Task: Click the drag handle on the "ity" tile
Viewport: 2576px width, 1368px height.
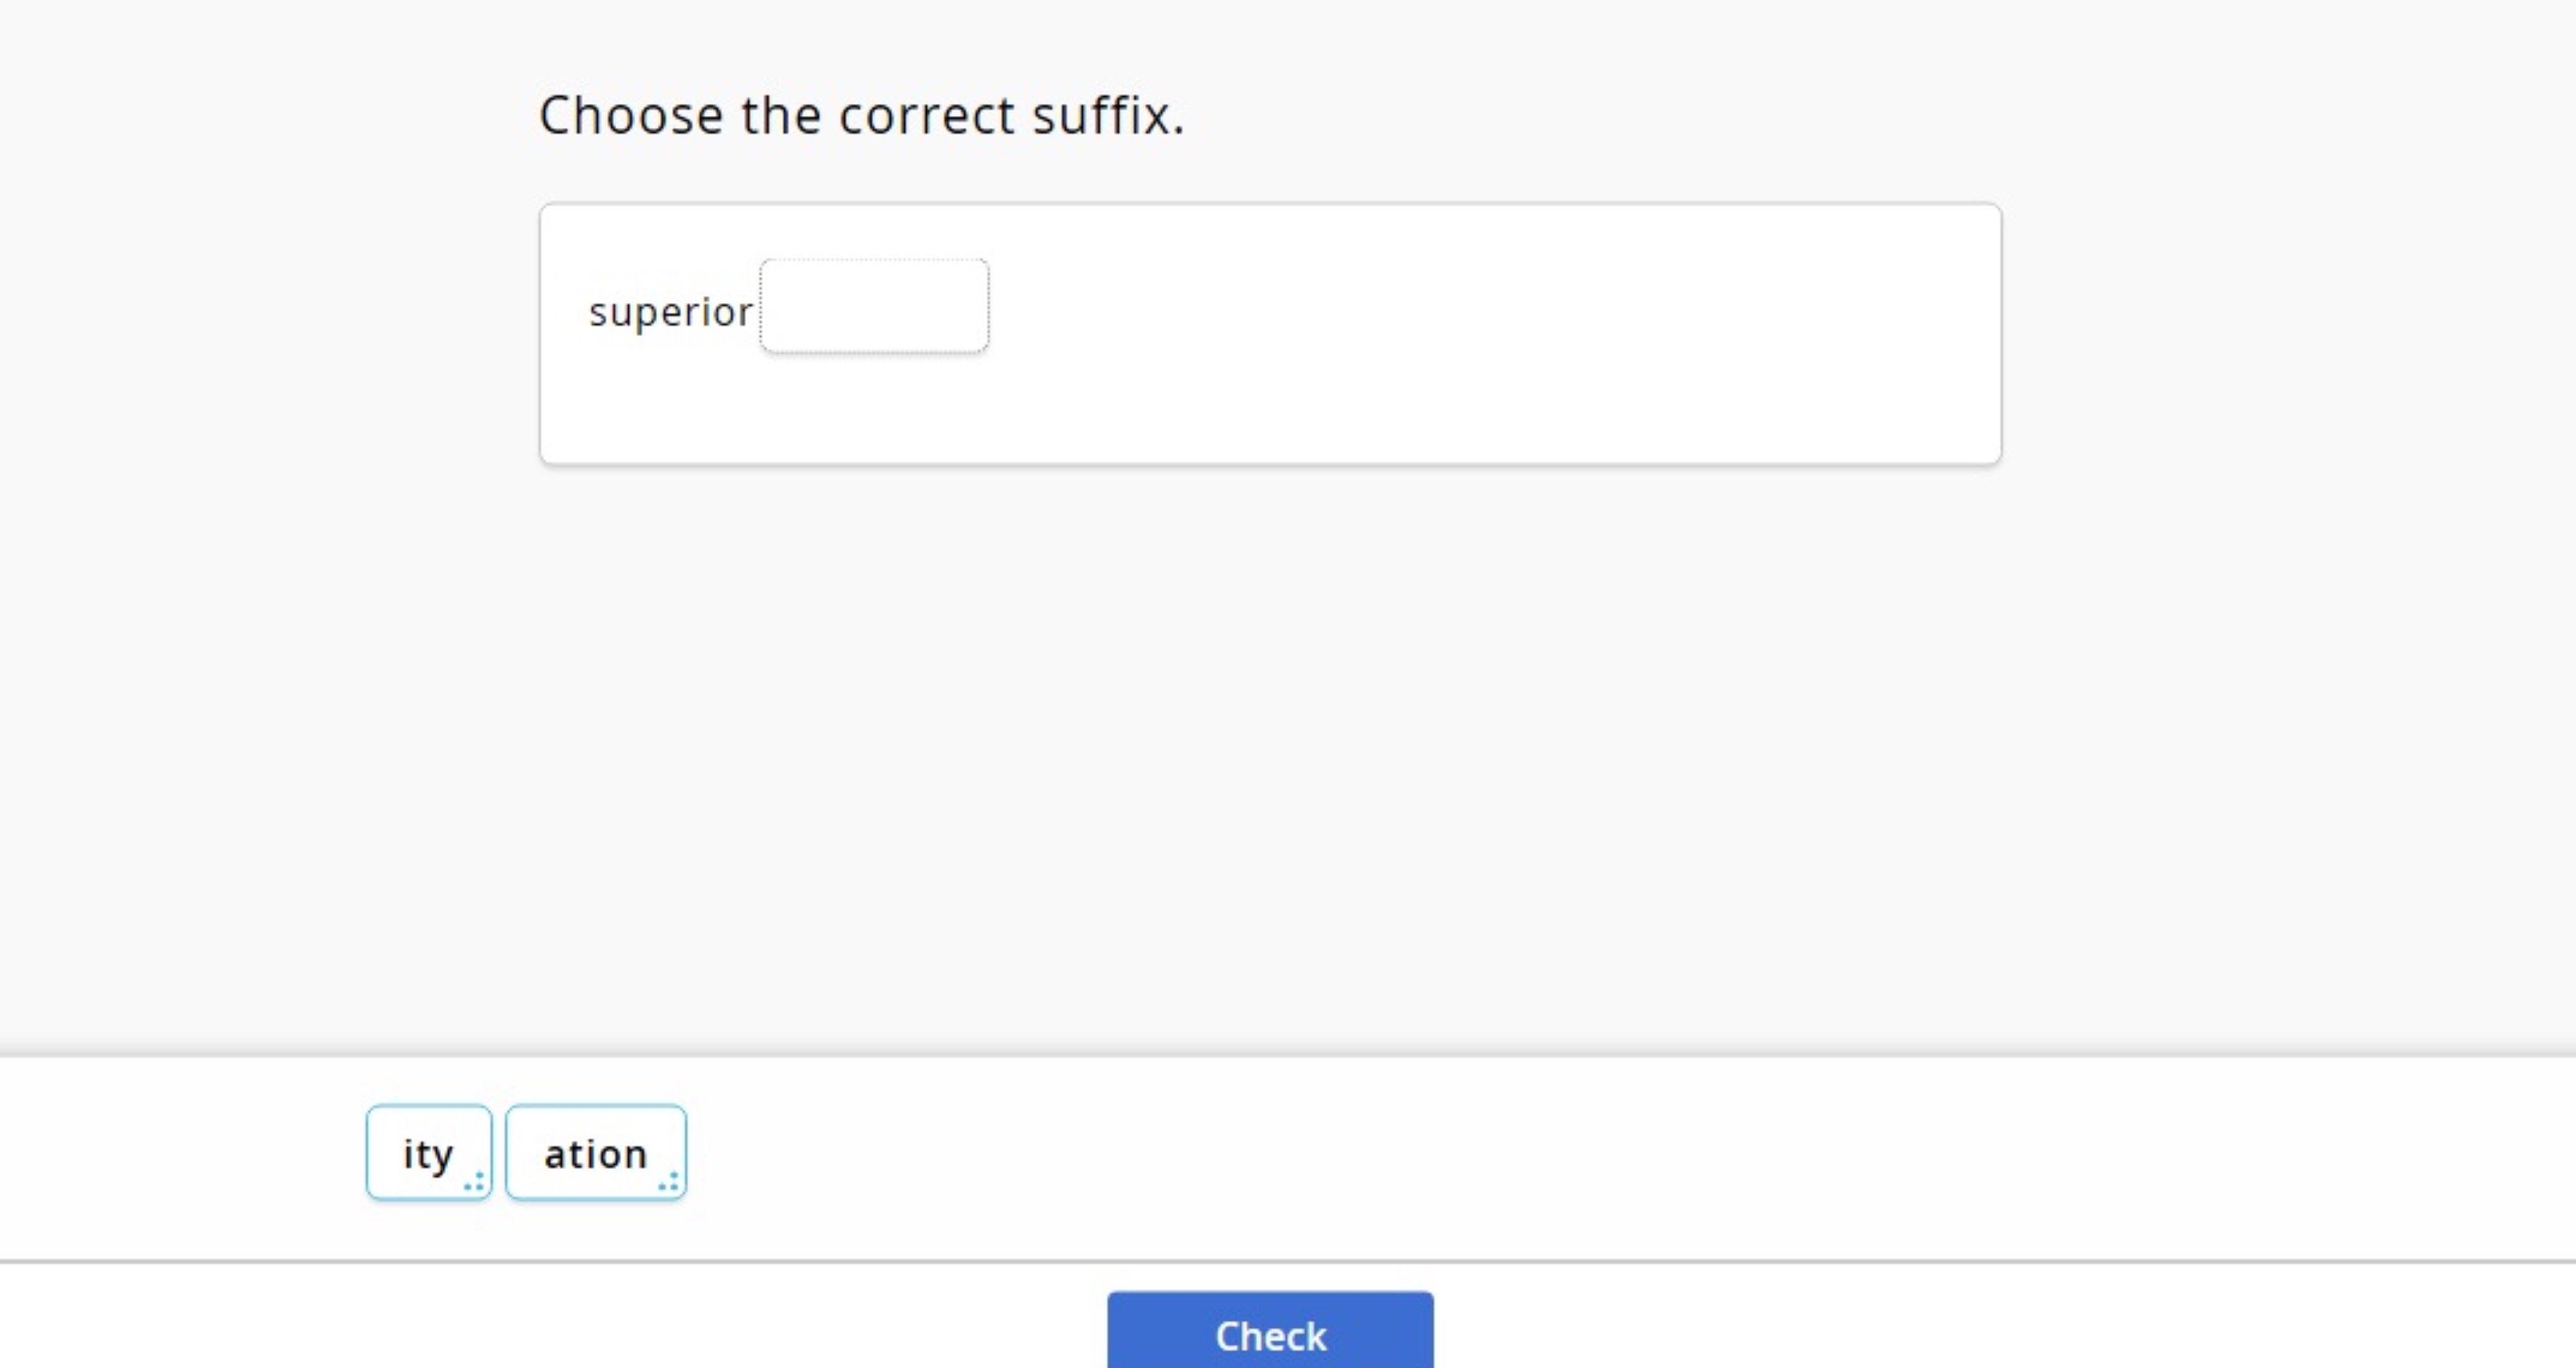Action: [x=475, y=1182]
